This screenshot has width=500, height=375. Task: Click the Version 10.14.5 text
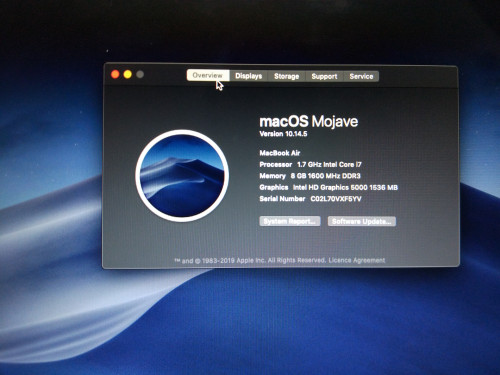[x=283, y=134]
